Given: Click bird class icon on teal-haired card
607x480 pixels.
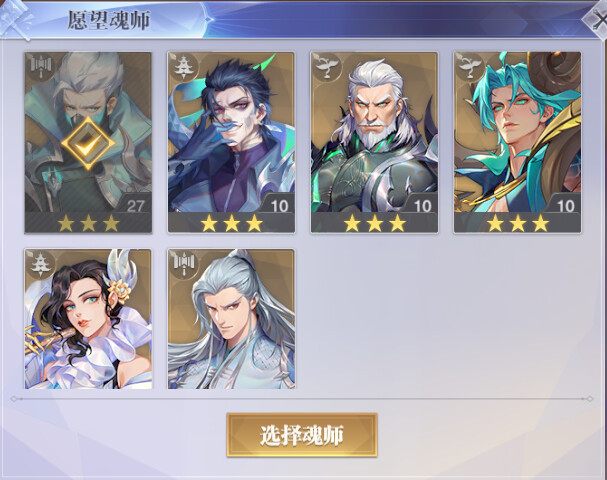Looking at the screenshot, I should (x=468, y=66).
